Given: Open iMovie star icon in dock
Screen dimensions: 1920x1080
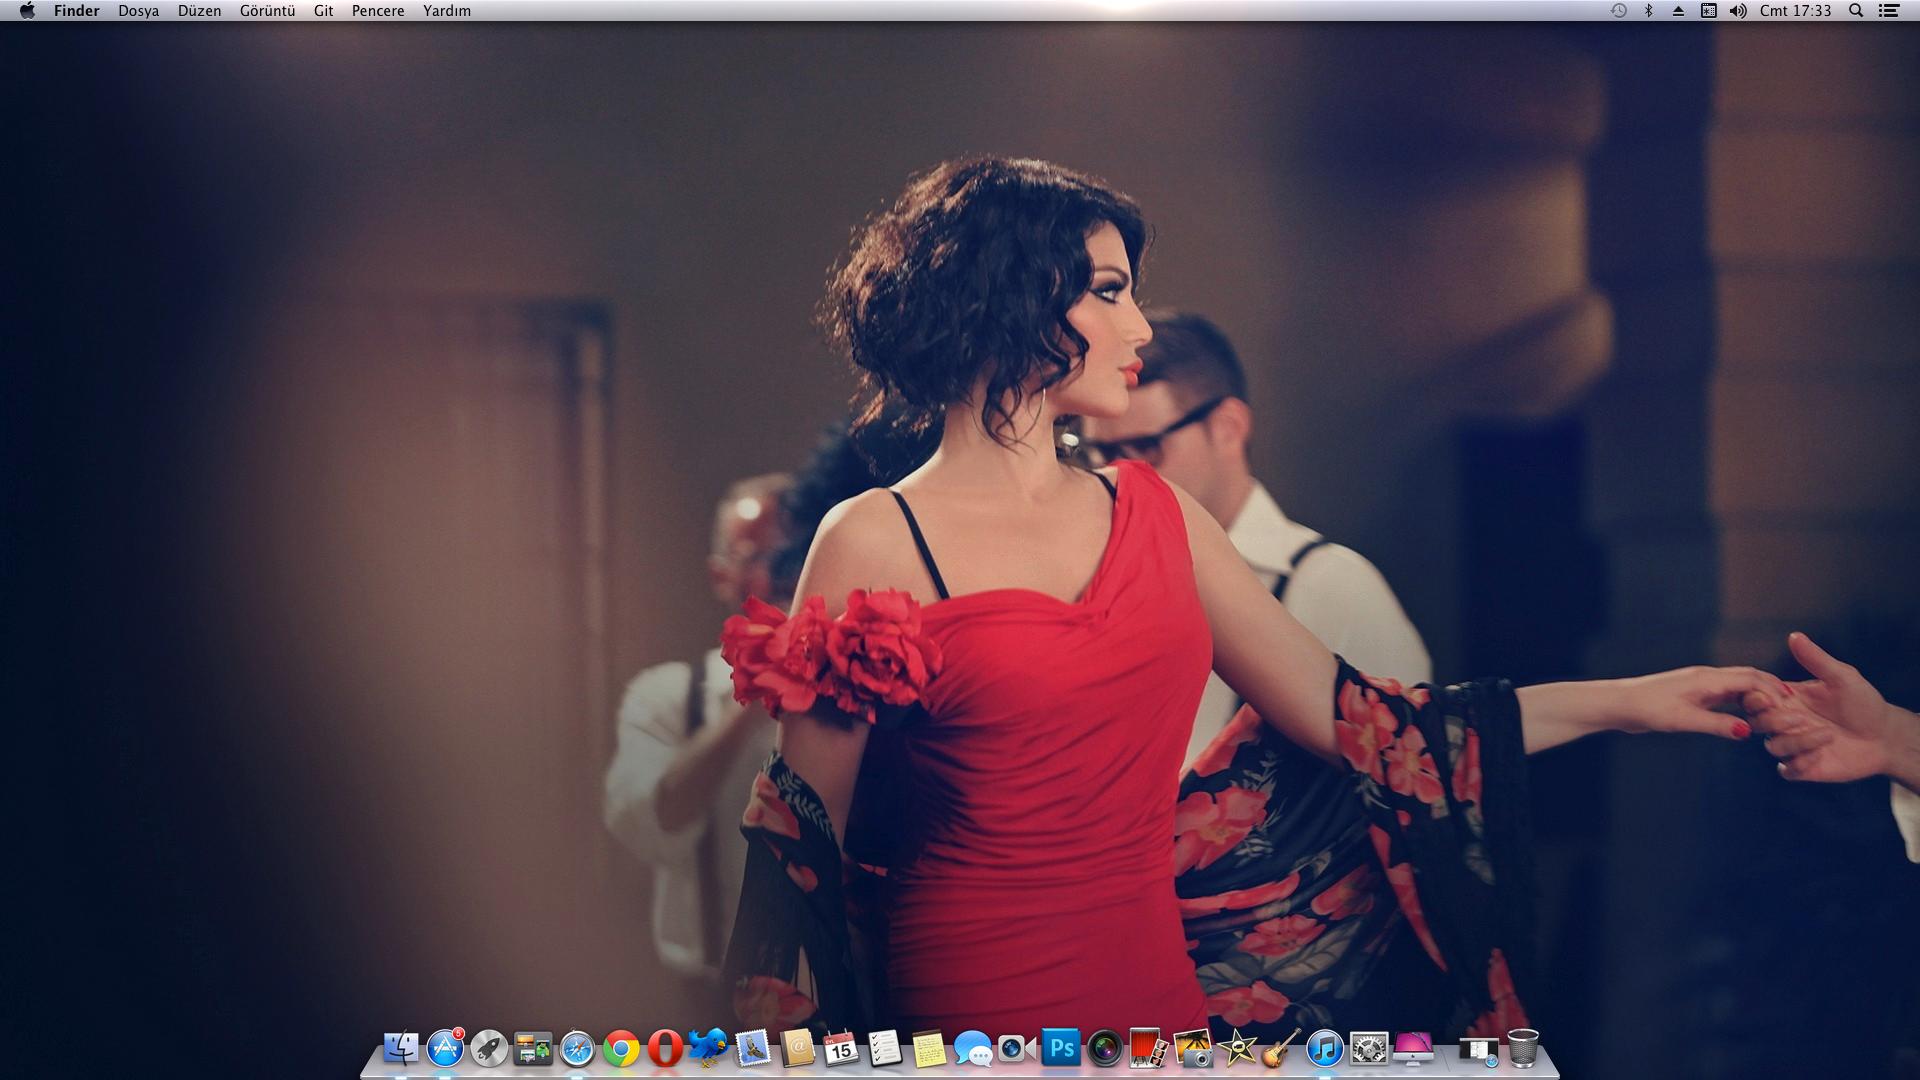Looking at the screenshot, I should click(x=1237, y=1049).
